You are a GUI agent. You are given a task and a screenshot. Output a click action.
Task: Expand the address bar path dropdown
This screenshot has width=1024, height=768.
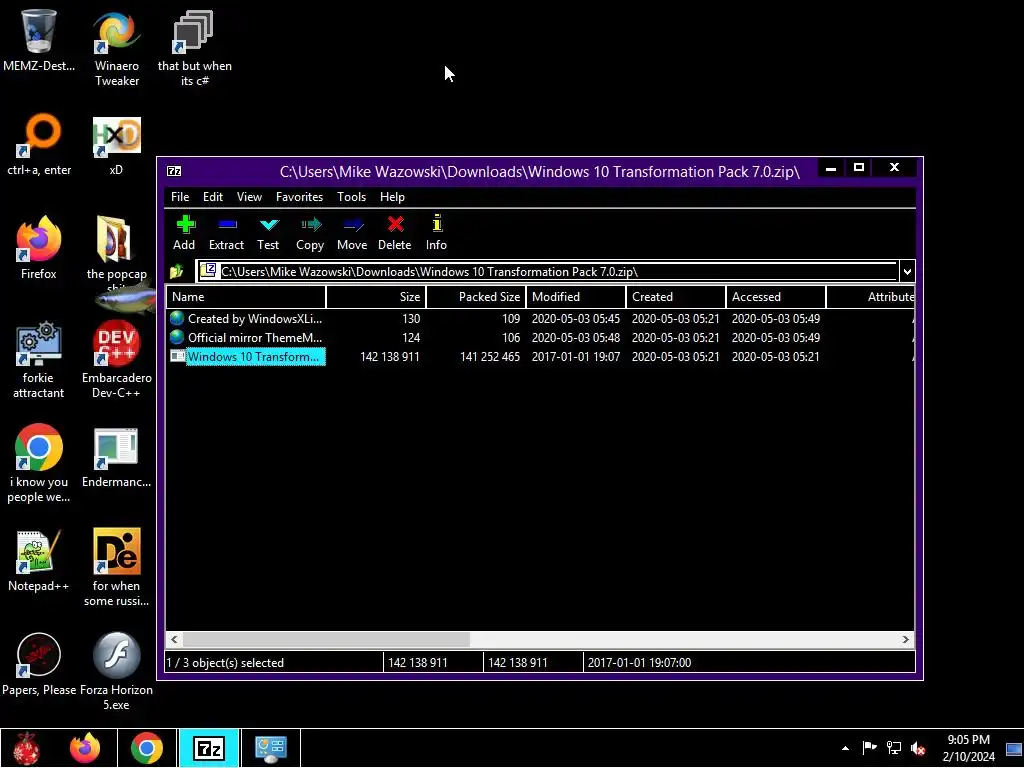click(907, 272)
